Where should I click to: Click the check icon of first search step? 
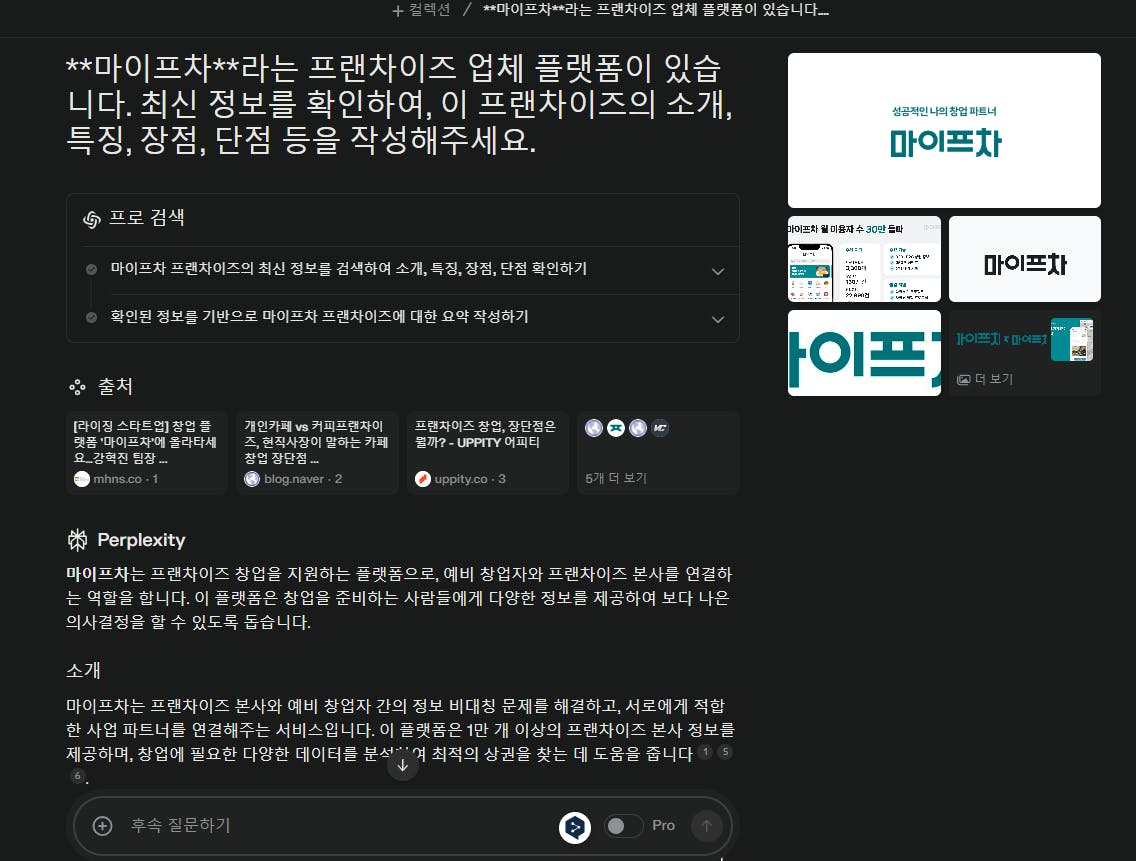(x=91, y=270)
